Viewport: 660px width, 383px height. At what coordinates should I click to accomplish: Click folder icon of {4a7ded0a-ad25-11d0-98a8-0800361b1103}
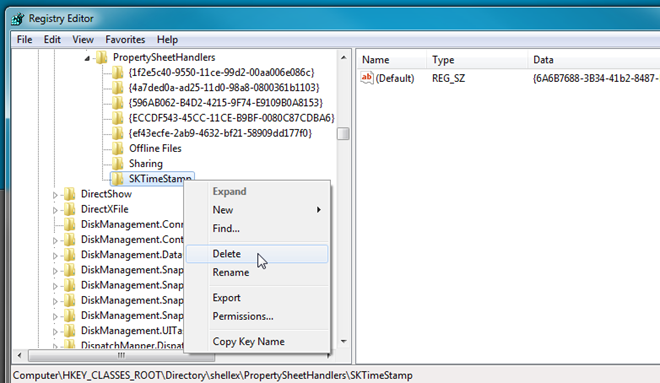117,88
